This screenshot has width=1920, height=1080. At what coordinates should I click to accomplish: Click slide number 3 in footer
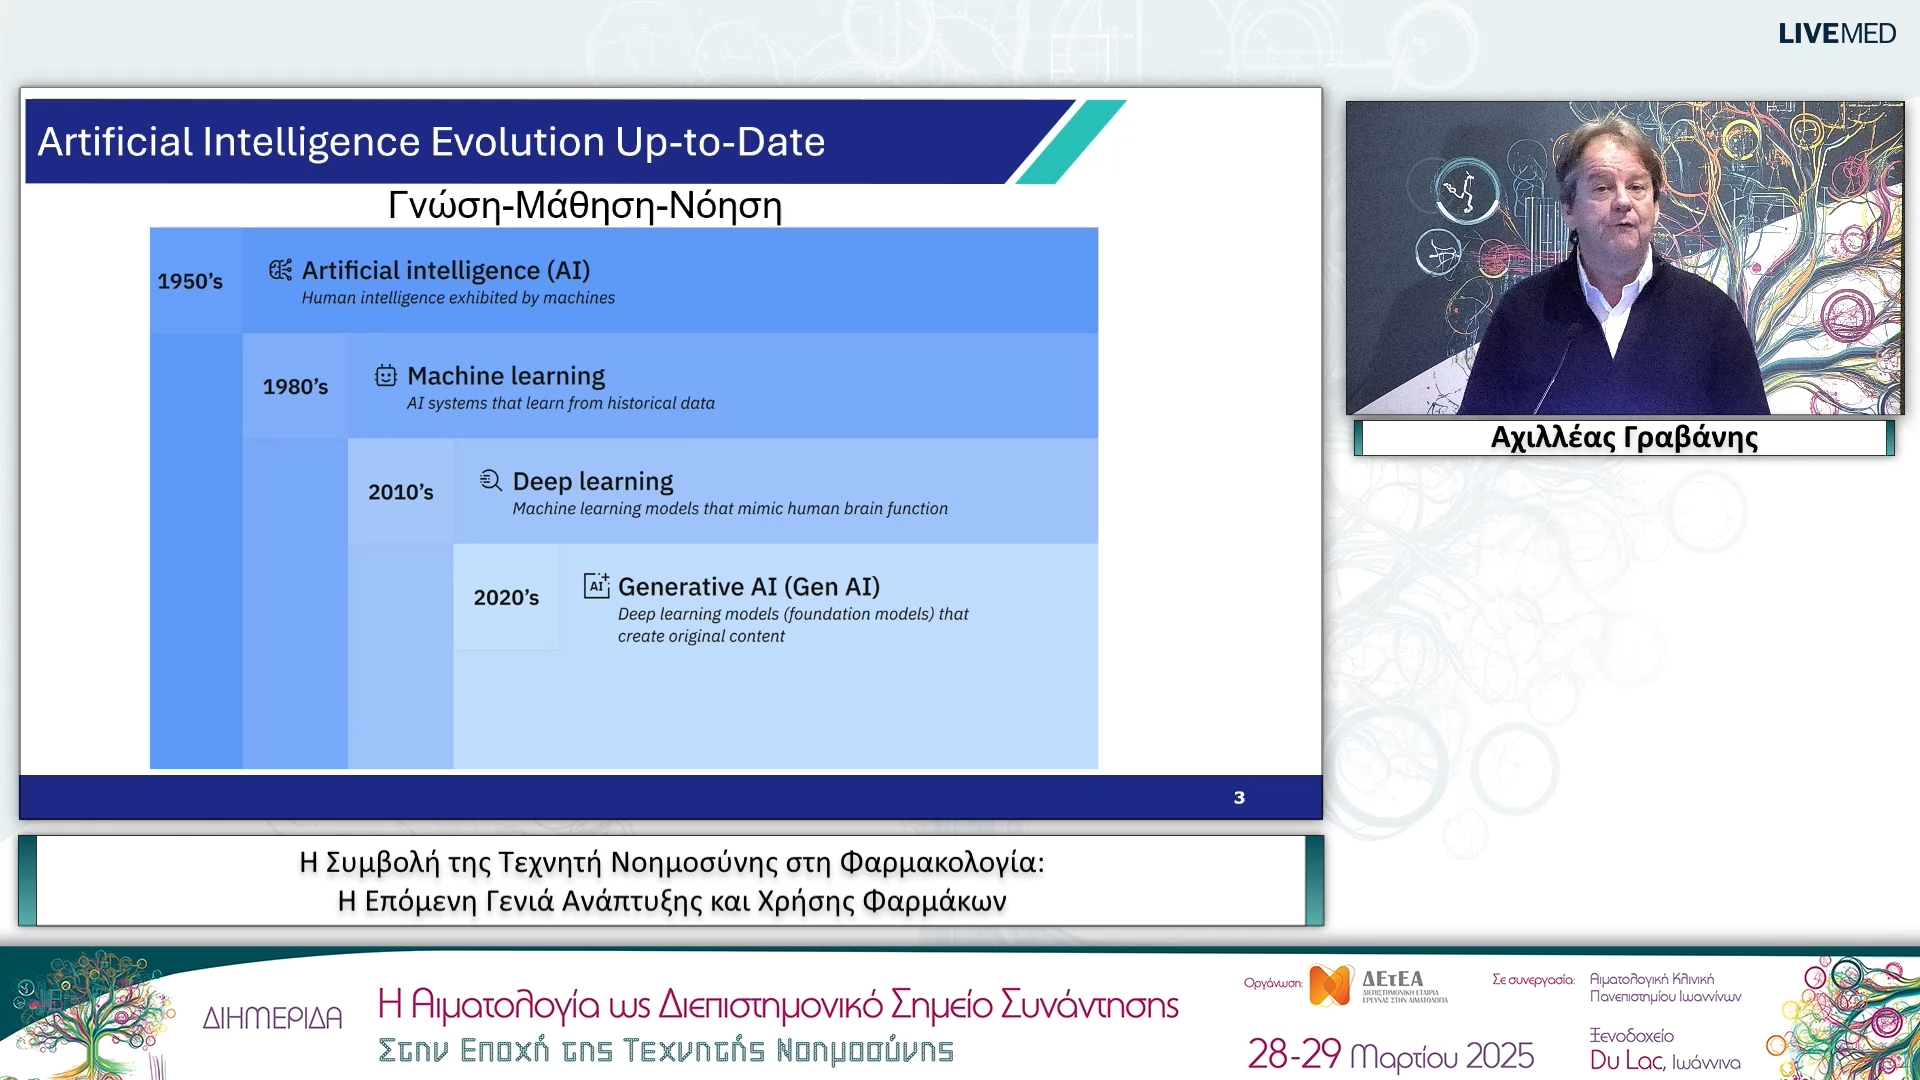pyautogui.click(x=1239, y=798)
